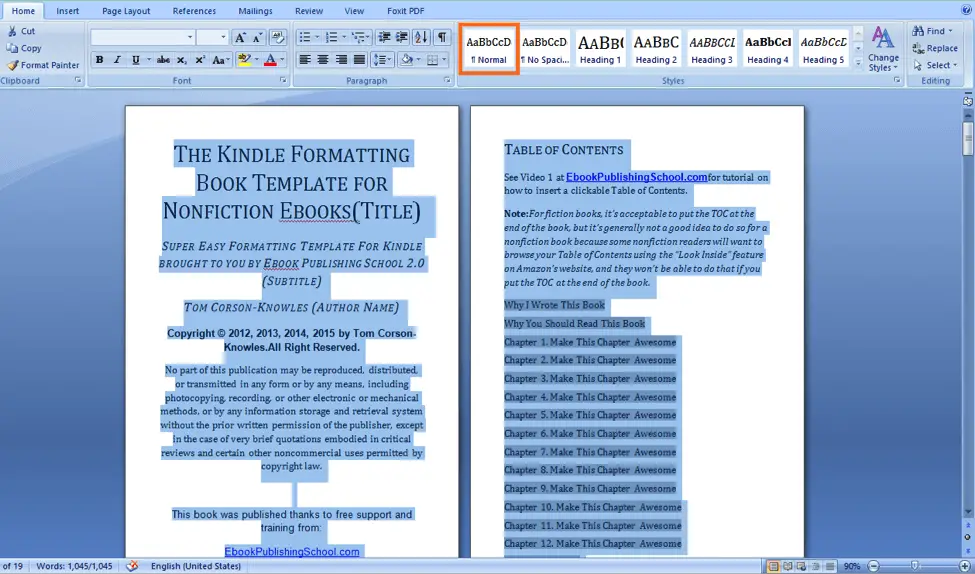Switch to Print Layout view
975x574 pixels.
(774, 566)
